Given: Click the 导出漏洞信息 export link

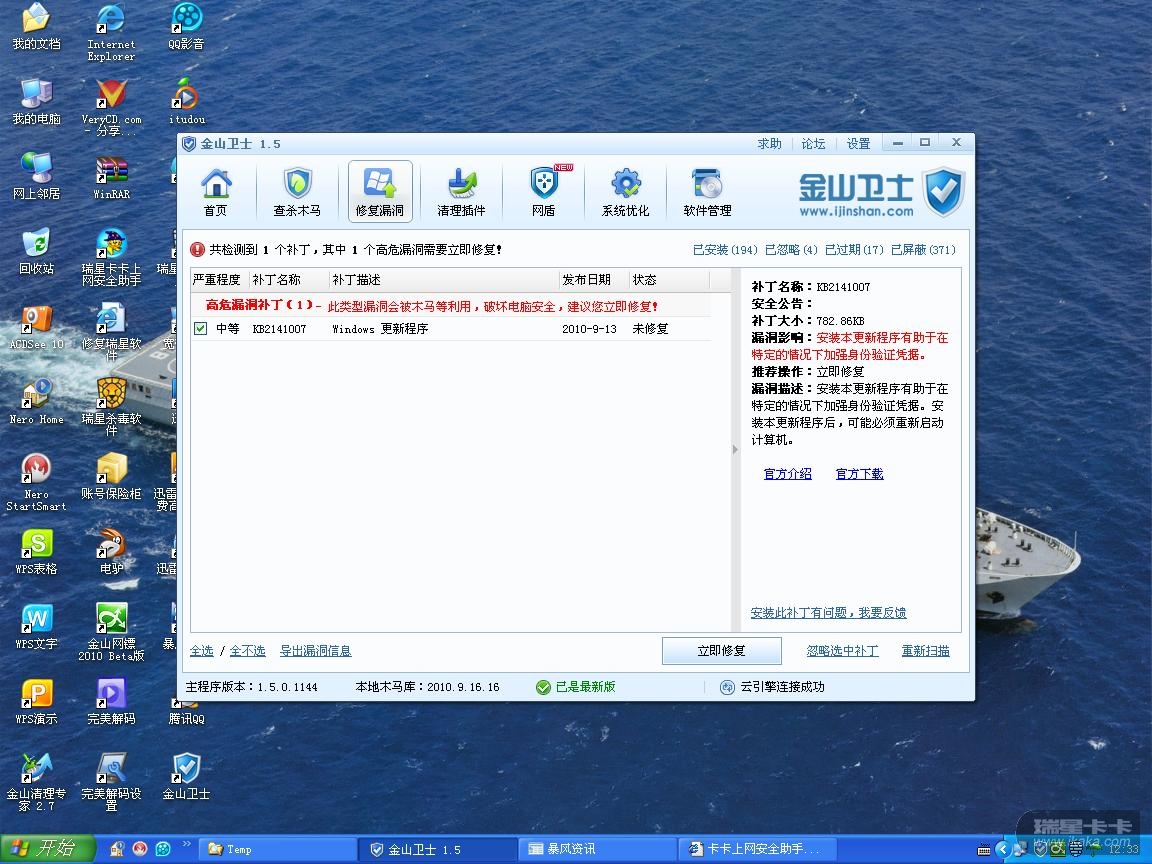Looking at the screenshot, I should click(315, 651).
